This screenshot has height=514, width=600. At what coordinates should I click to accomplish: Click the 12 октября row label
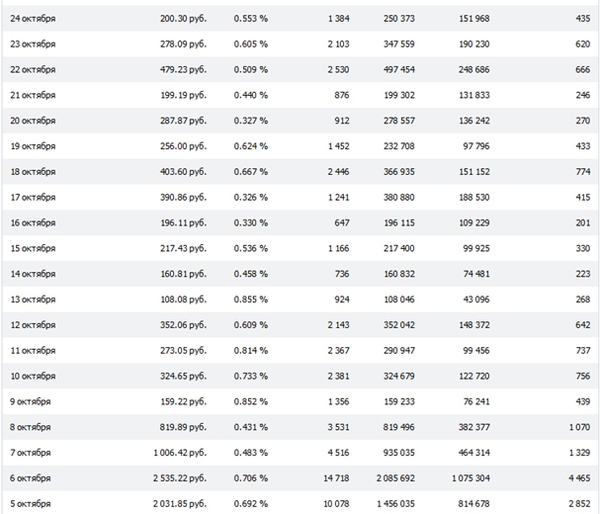32,325
